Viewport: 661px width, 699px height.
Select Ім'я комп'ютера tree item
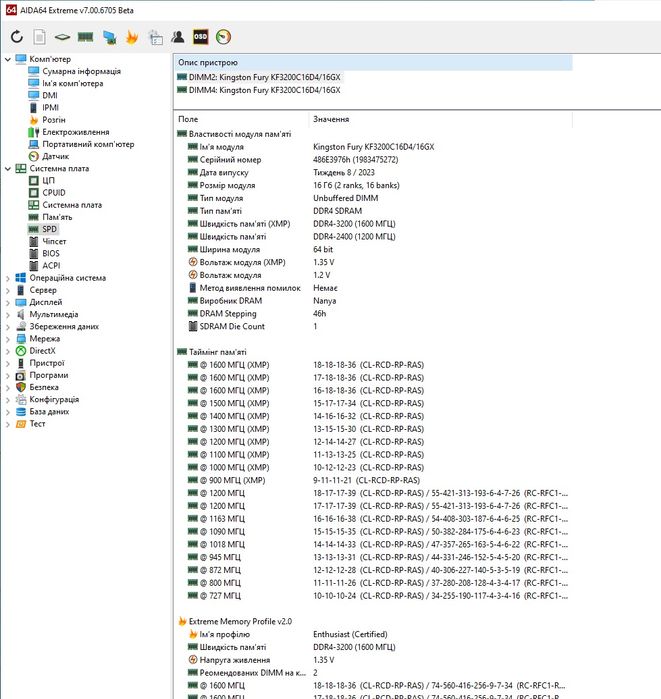click(73, 83)
